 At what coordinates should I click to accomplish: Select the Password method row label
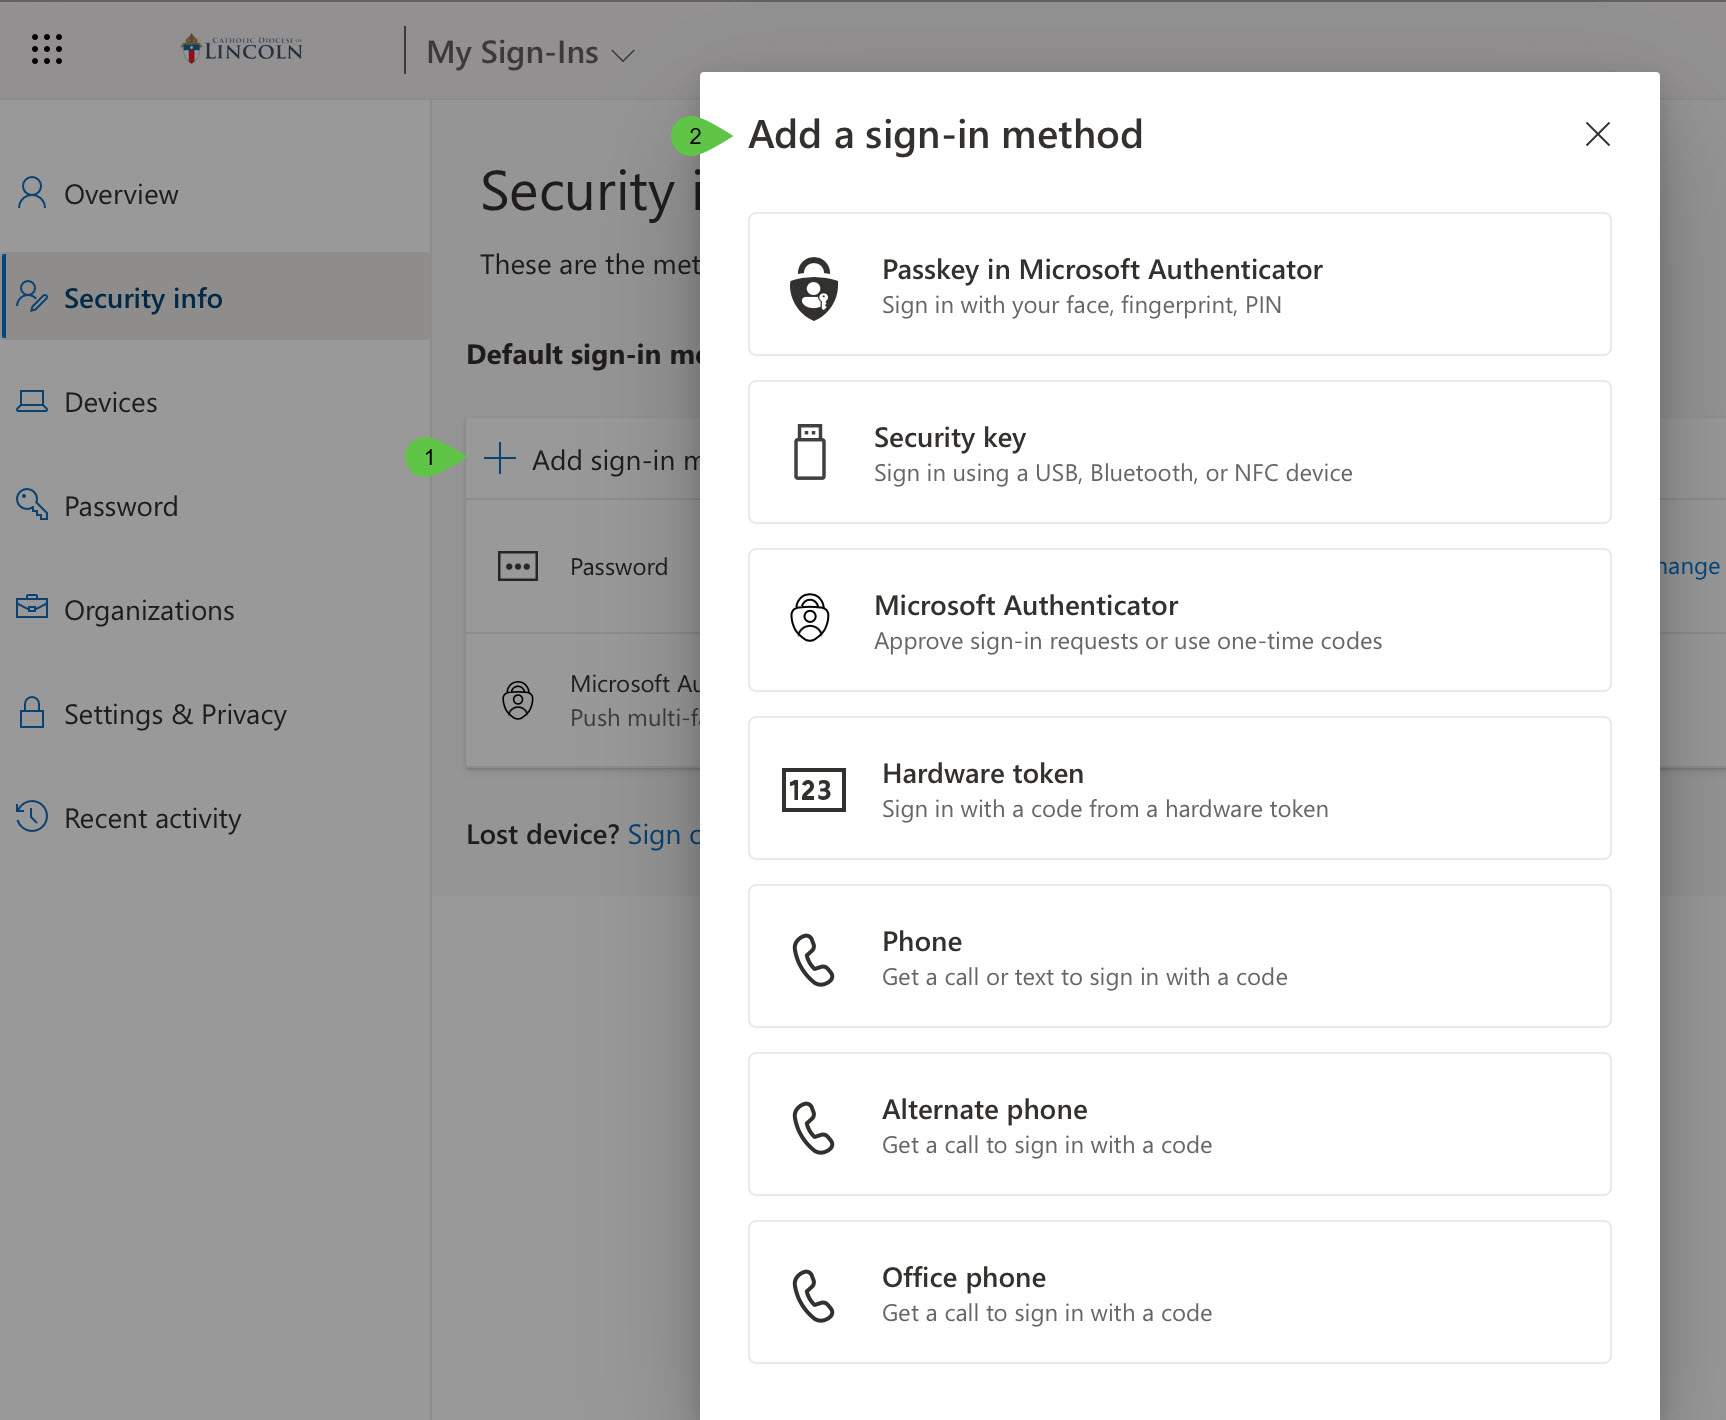(x=619, y=567)
